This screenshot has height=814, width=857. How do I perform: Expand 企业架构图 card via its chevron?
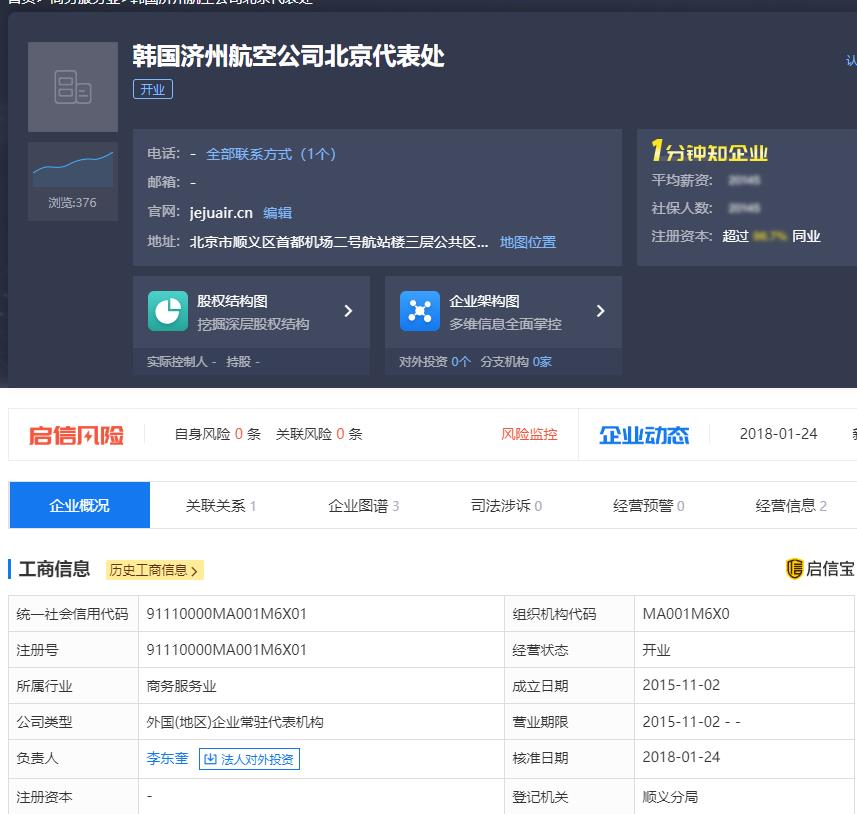point(600,310)
